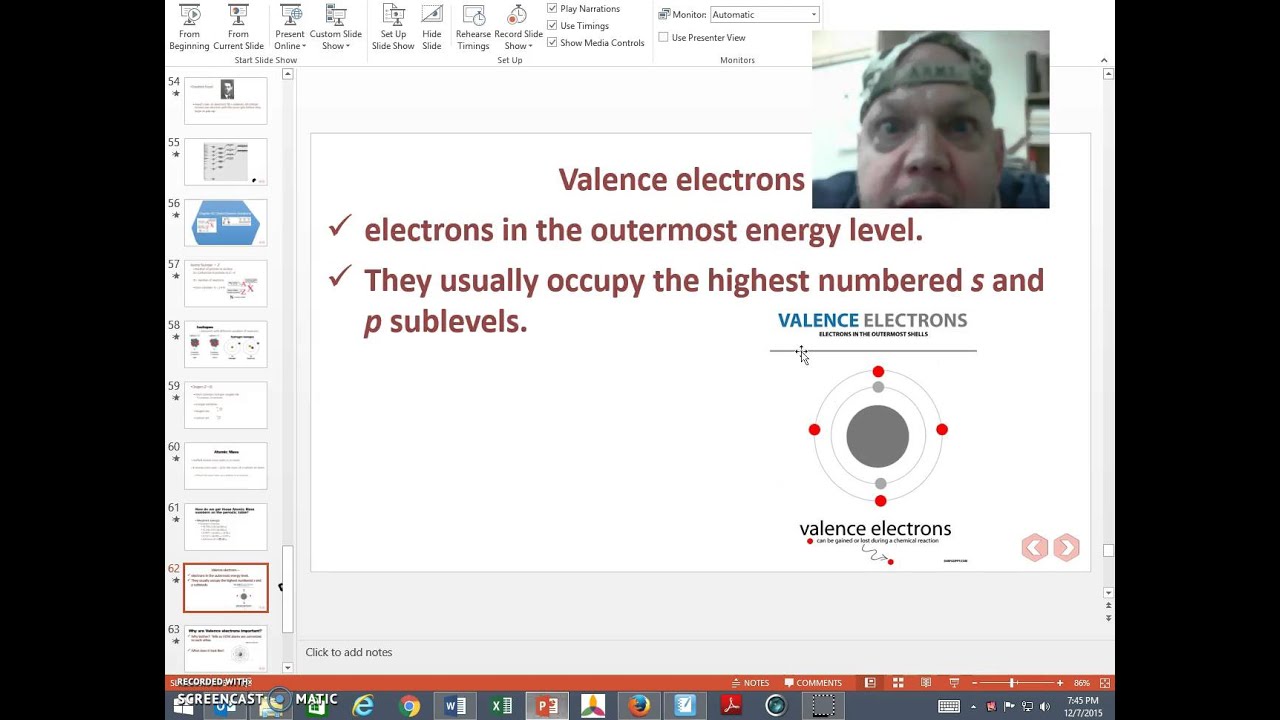The height and width of the screenshot is (720, 1280).
Task: Uncheck Use Timings checkbox
Action: pyautogui.click(x=552, y=26)
